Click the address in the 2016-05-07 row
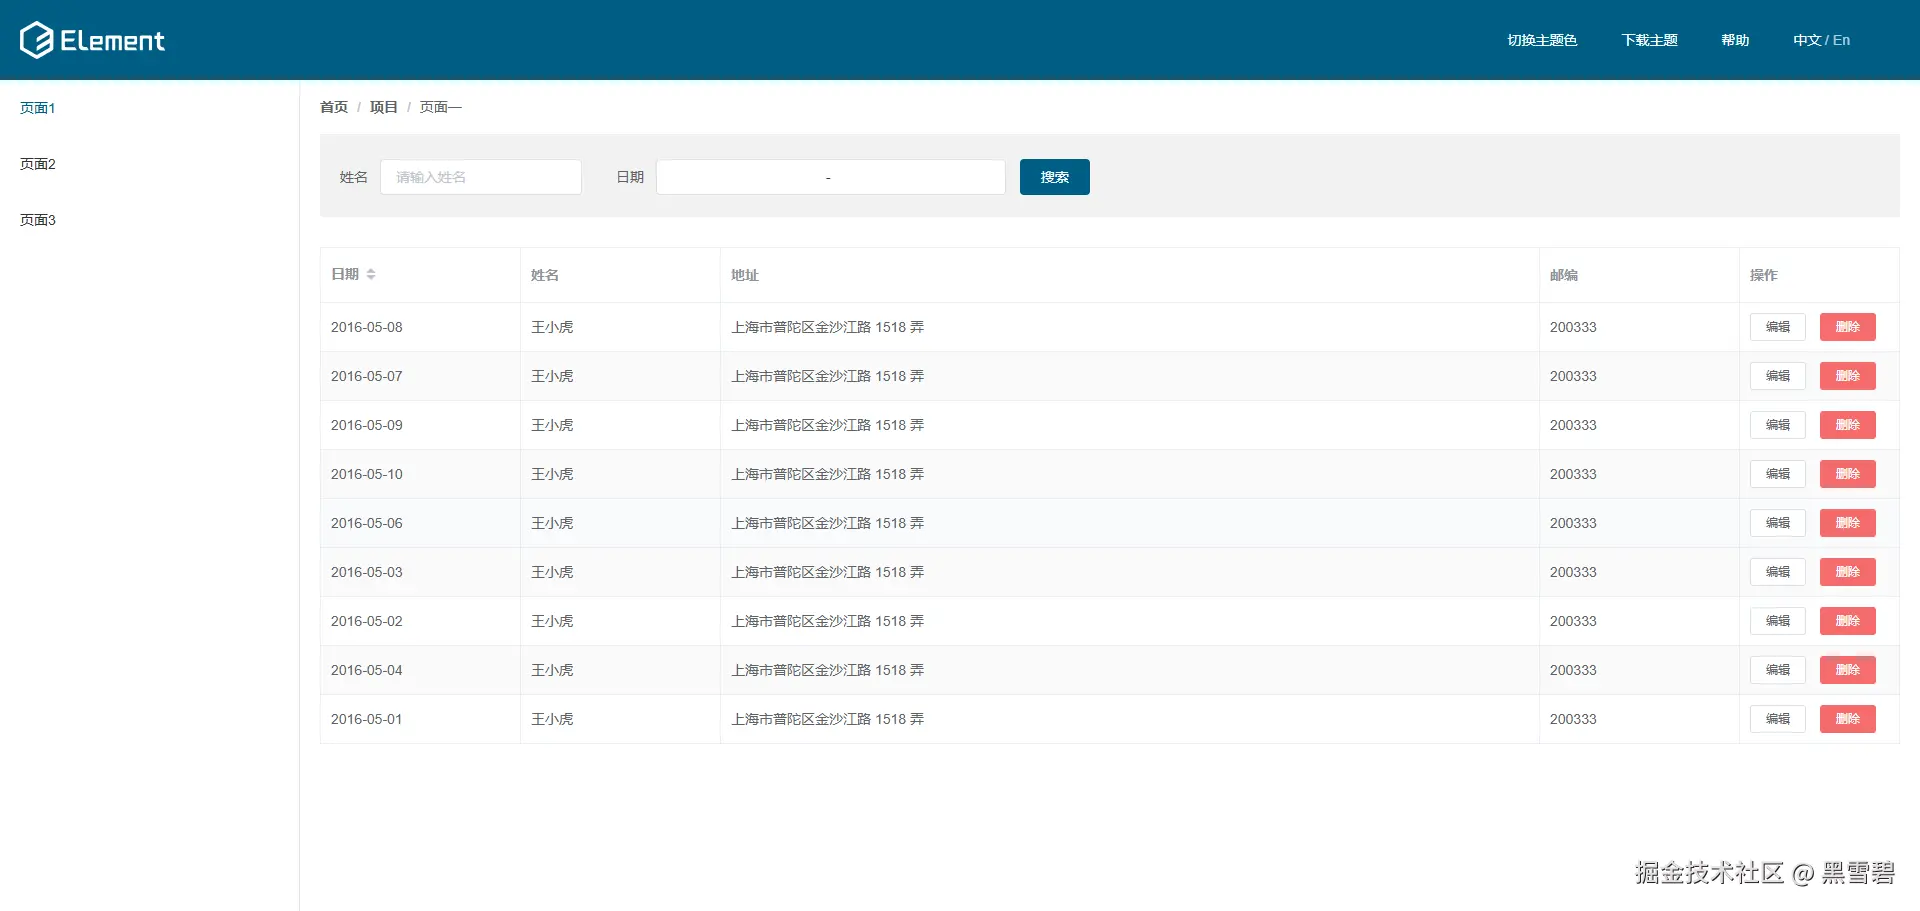The height and width of the screenshot is (911, 1920). click(x=828, y=376)
